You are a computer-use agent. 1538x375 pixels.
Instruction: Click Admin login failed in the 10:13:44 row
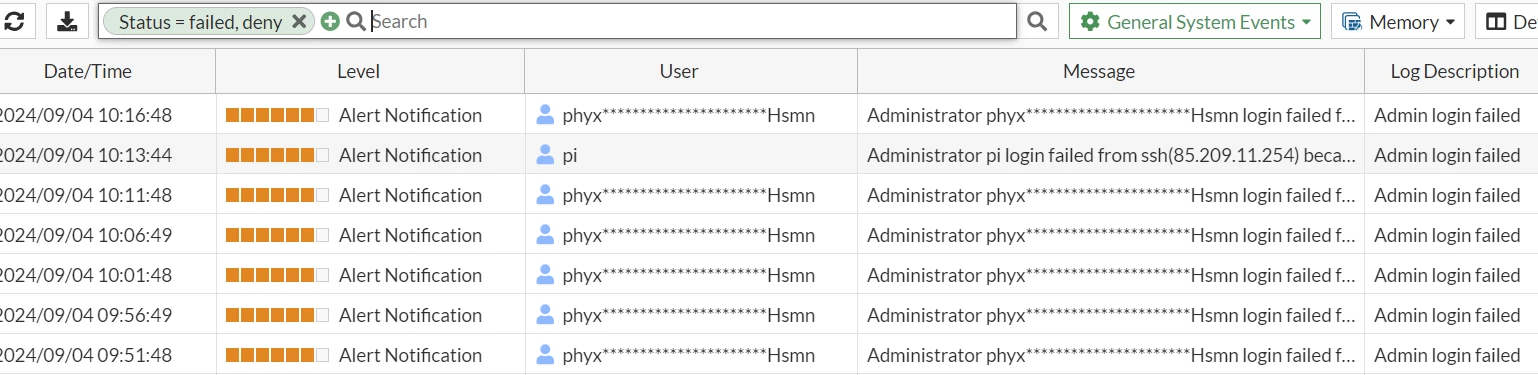tap(1447, 155)
